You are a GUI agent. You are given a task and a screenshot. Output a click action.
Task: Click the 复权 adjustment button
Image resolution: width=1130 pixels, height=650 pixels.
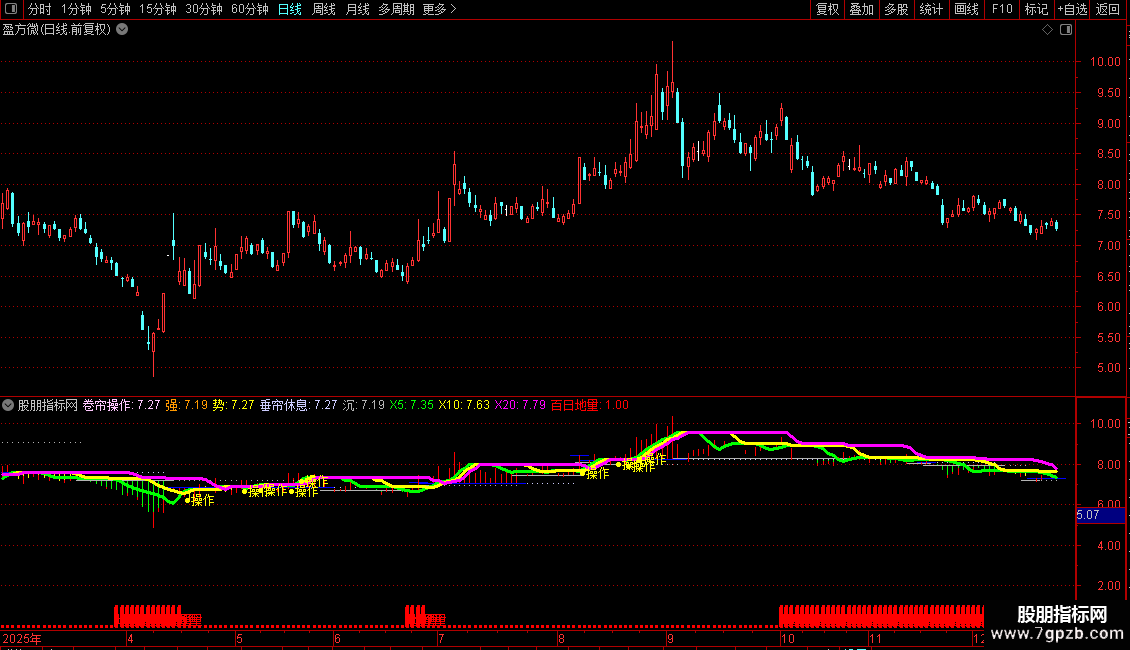point(827,9)
